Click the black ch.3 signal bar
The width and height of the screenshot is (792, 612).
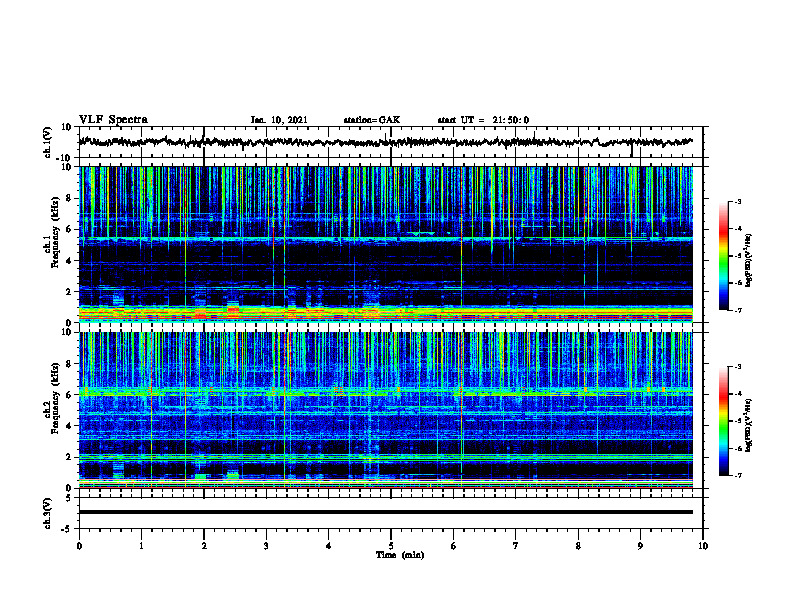tap(386, 512)
